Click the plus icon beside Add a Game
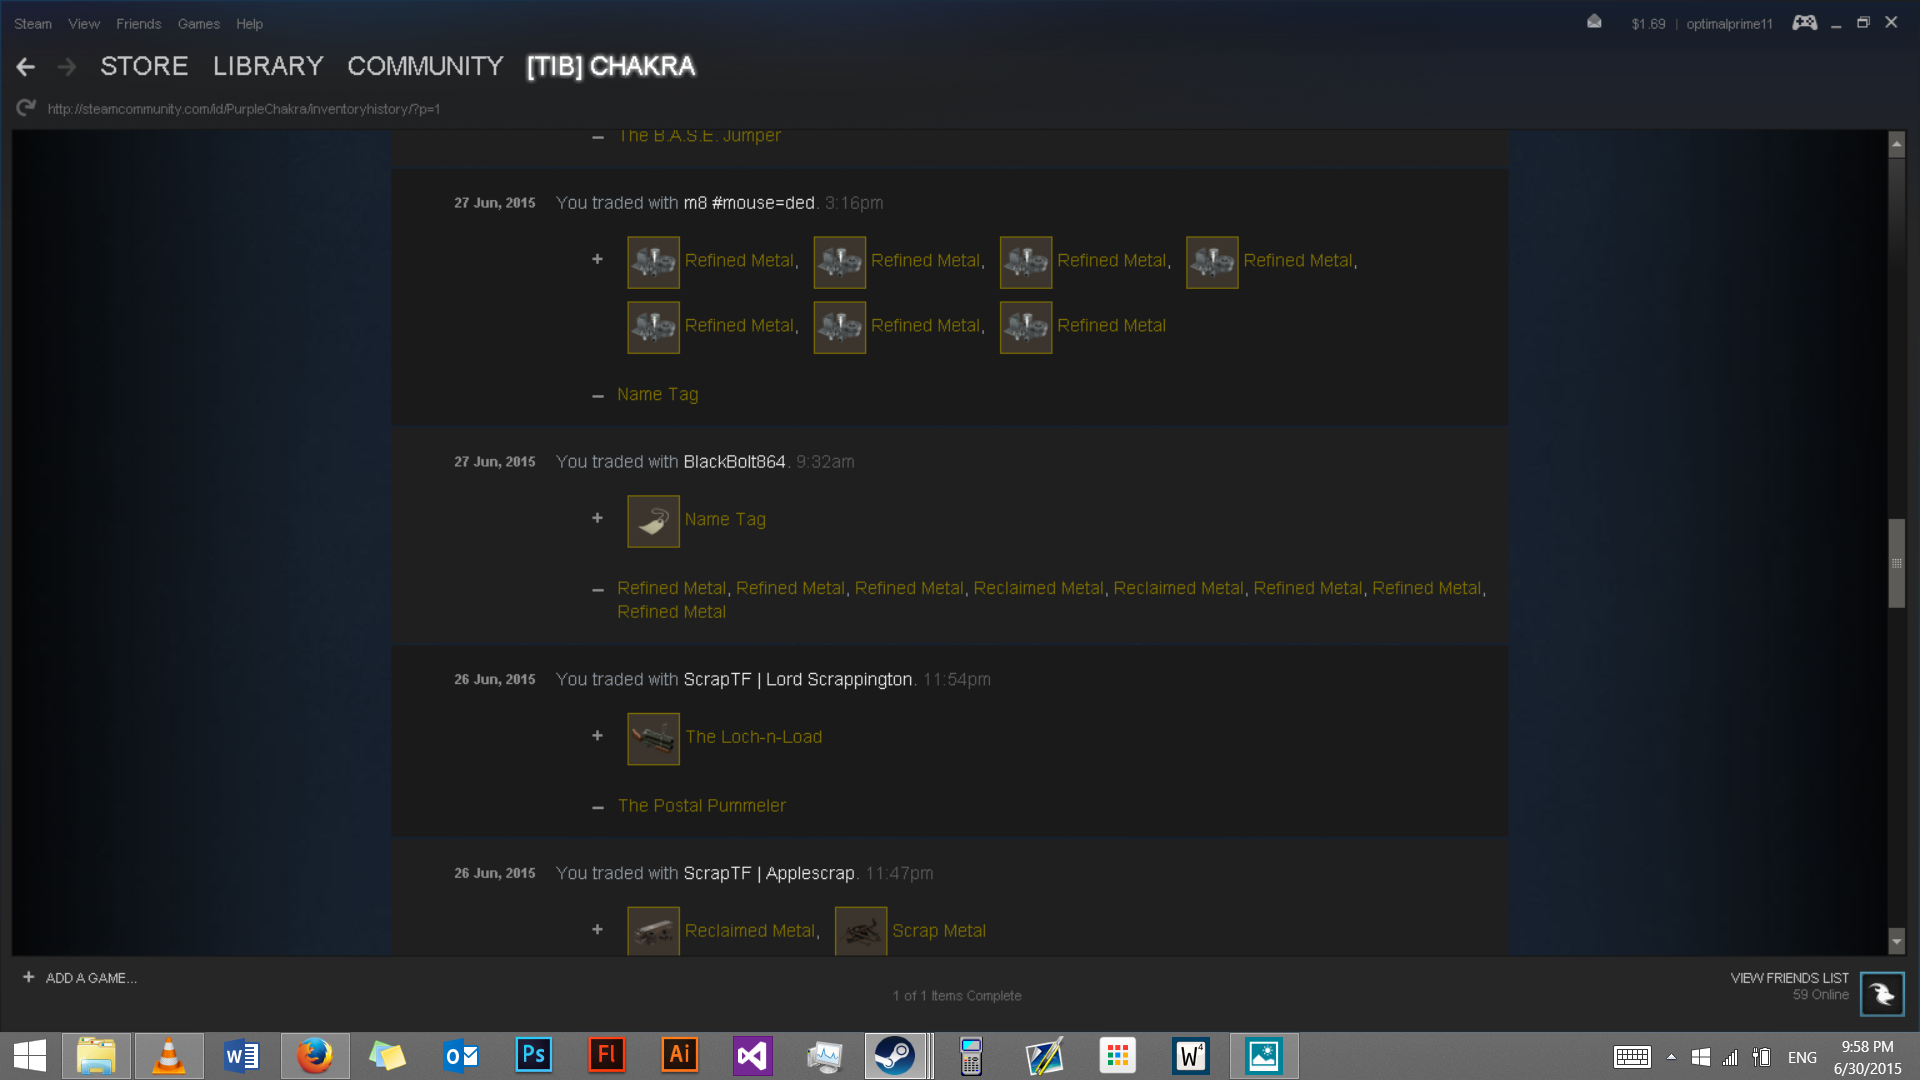This screenshot has width=1920, height=1080. (x=28, y=977)
